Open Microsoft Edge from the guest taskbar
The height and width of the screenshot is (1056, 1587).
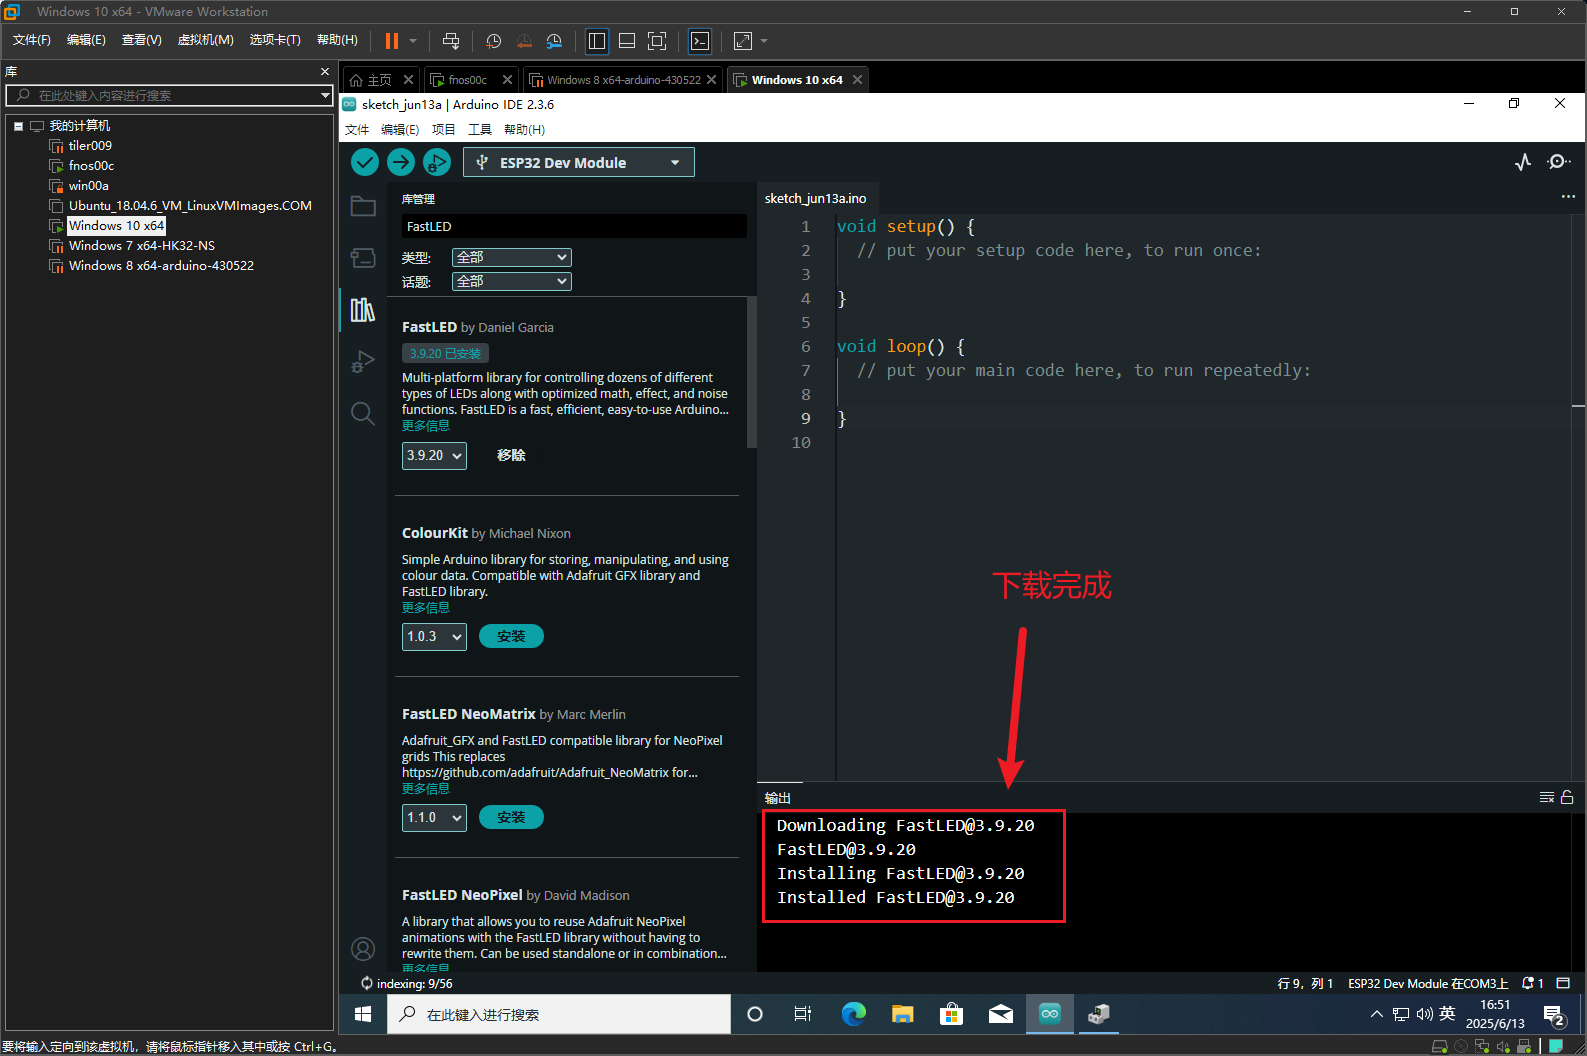click(x=854, y=1014)
